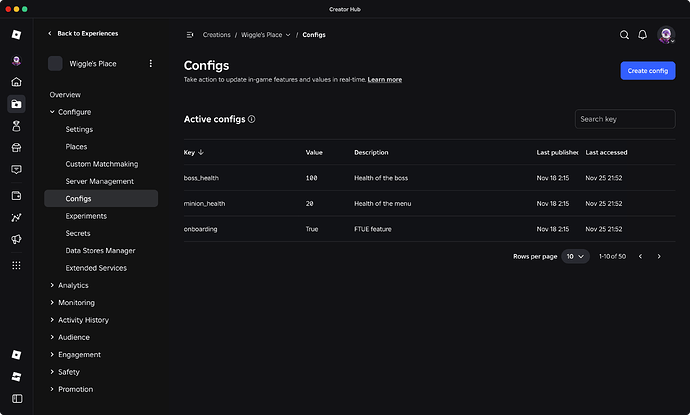This screenshot has height=415, width=690.
Task: Click the nine-dot apps grid icon
Action: coord(16,265)
